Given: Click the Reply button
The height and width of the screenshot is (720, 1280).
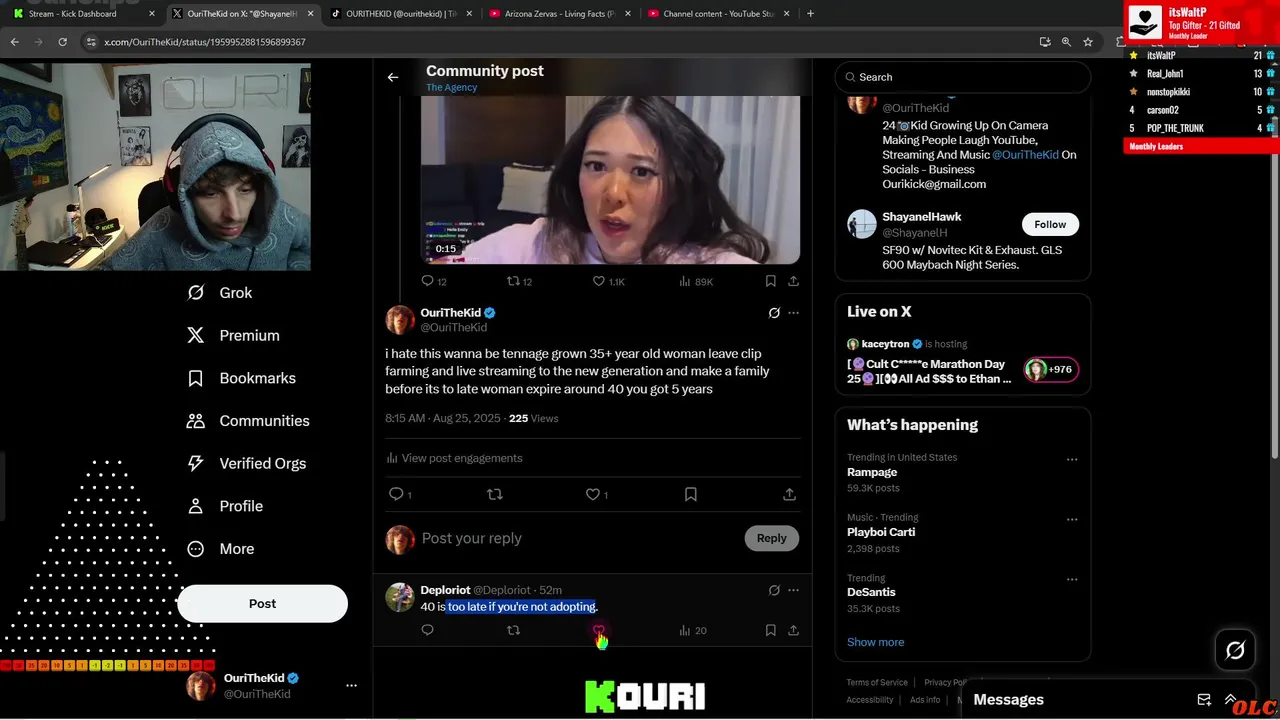Looking at the screenshot, I should coord(771,538).
